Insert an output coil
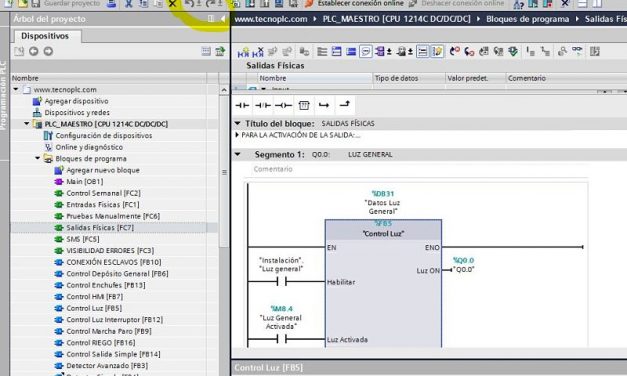The image size is (627, 376). (283, 106)
